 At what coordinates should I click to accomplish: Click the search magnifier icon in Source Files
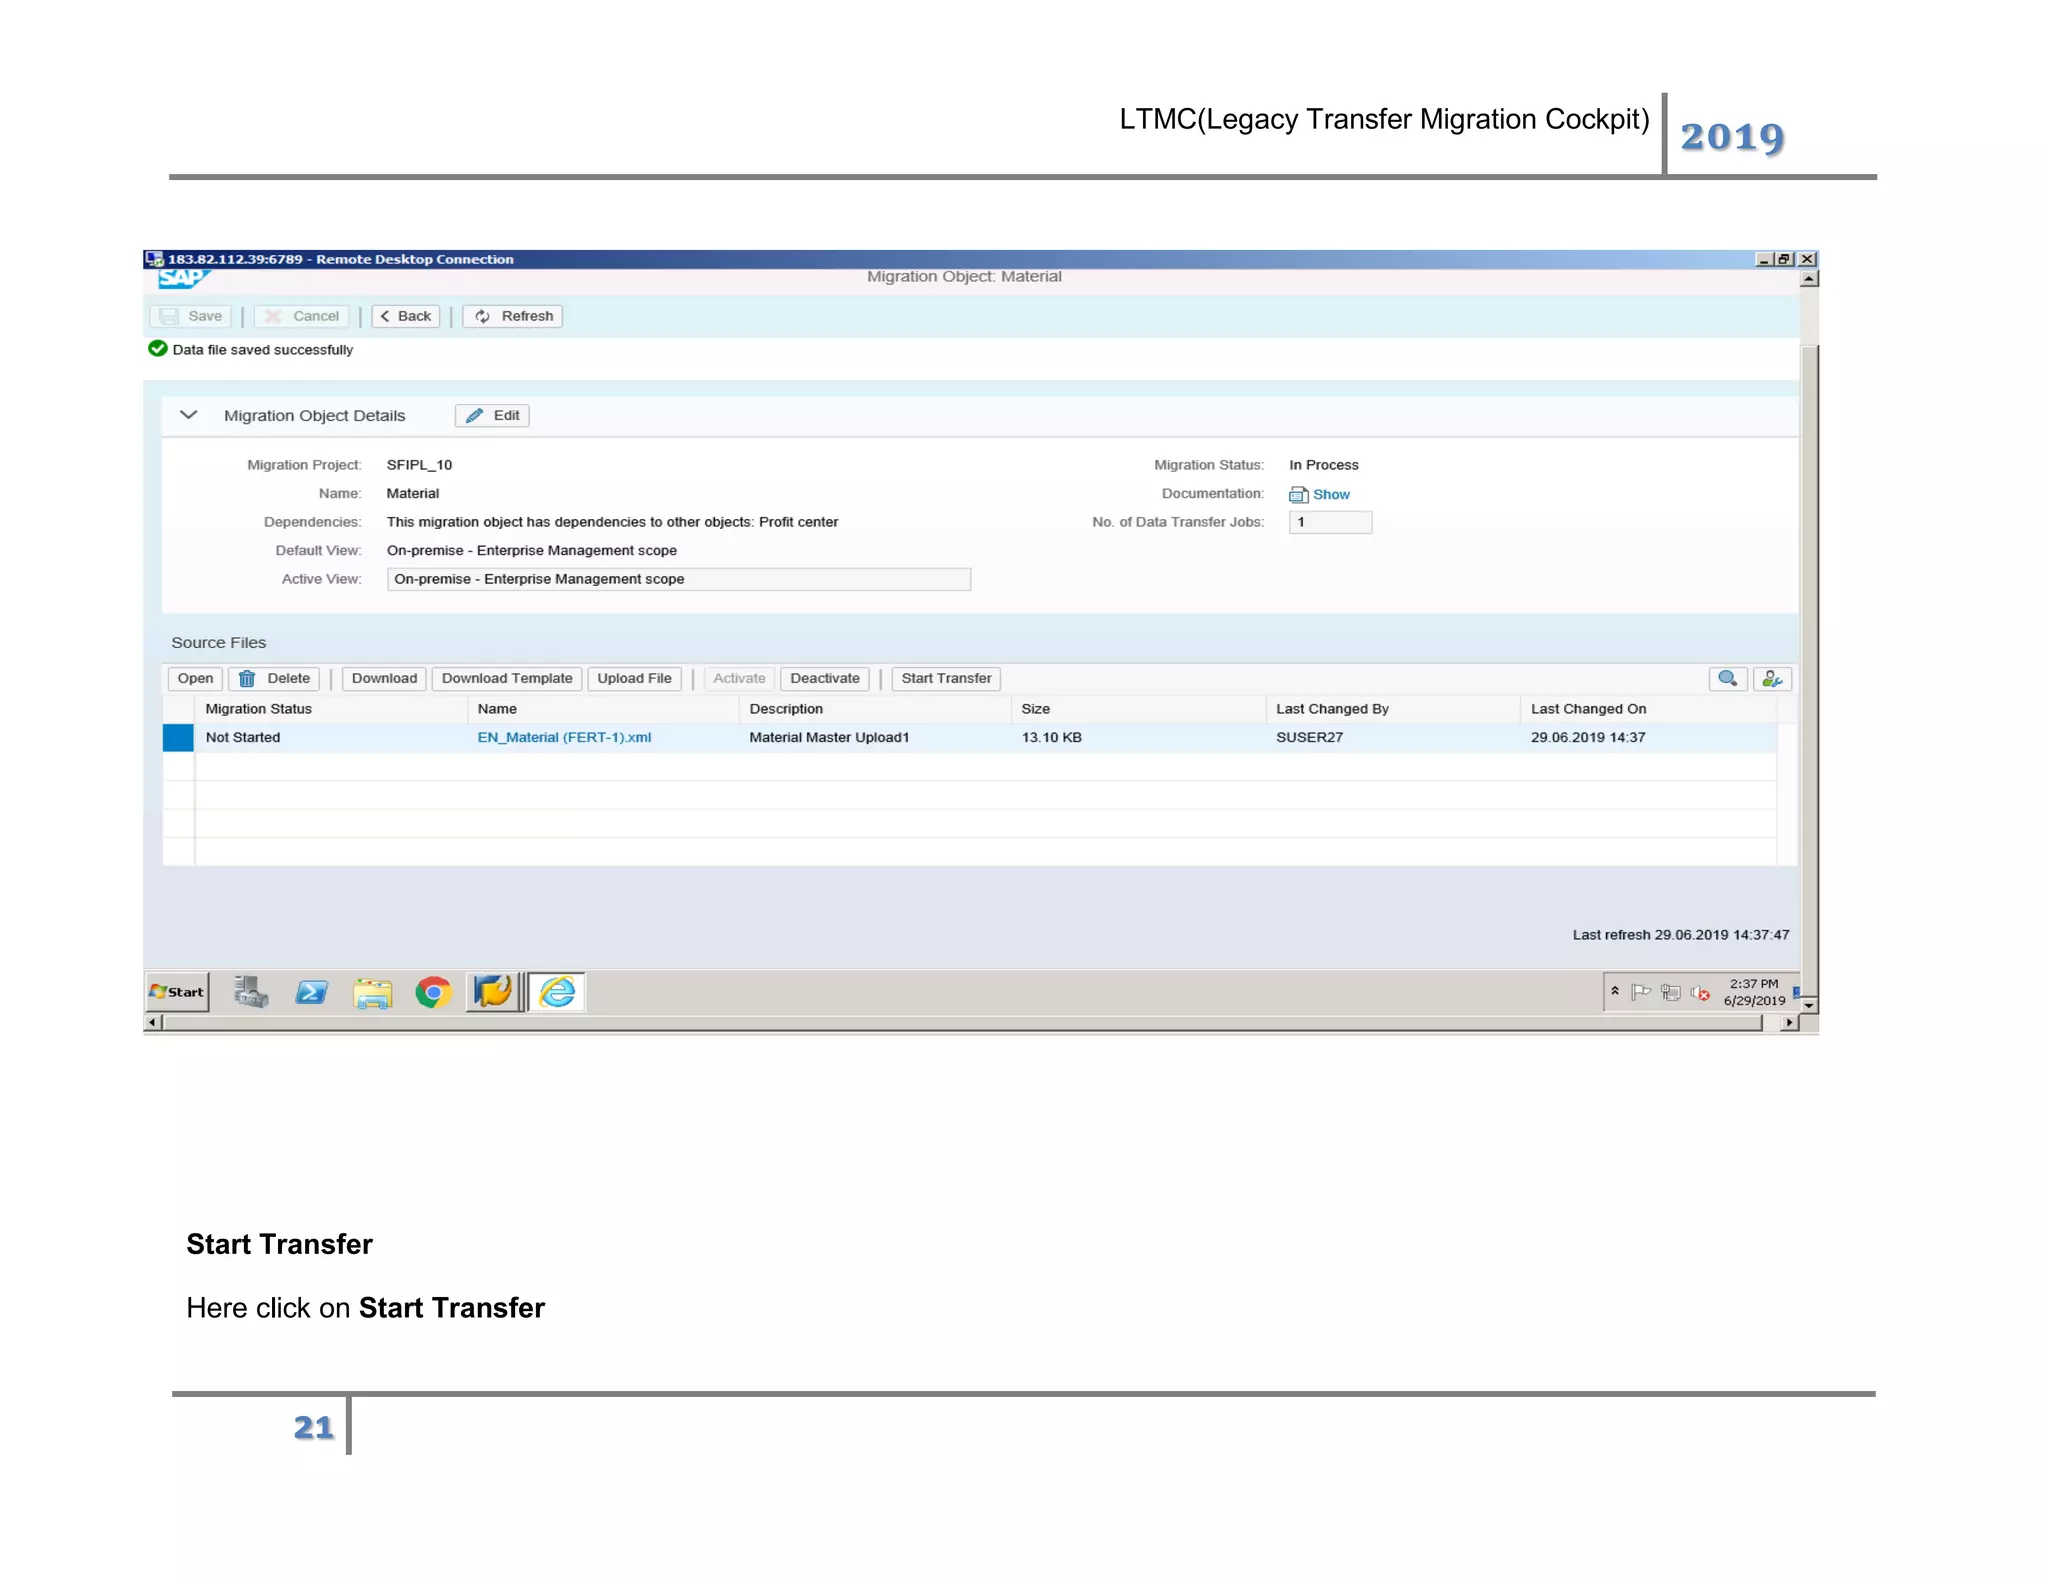tap(1727, 679)
